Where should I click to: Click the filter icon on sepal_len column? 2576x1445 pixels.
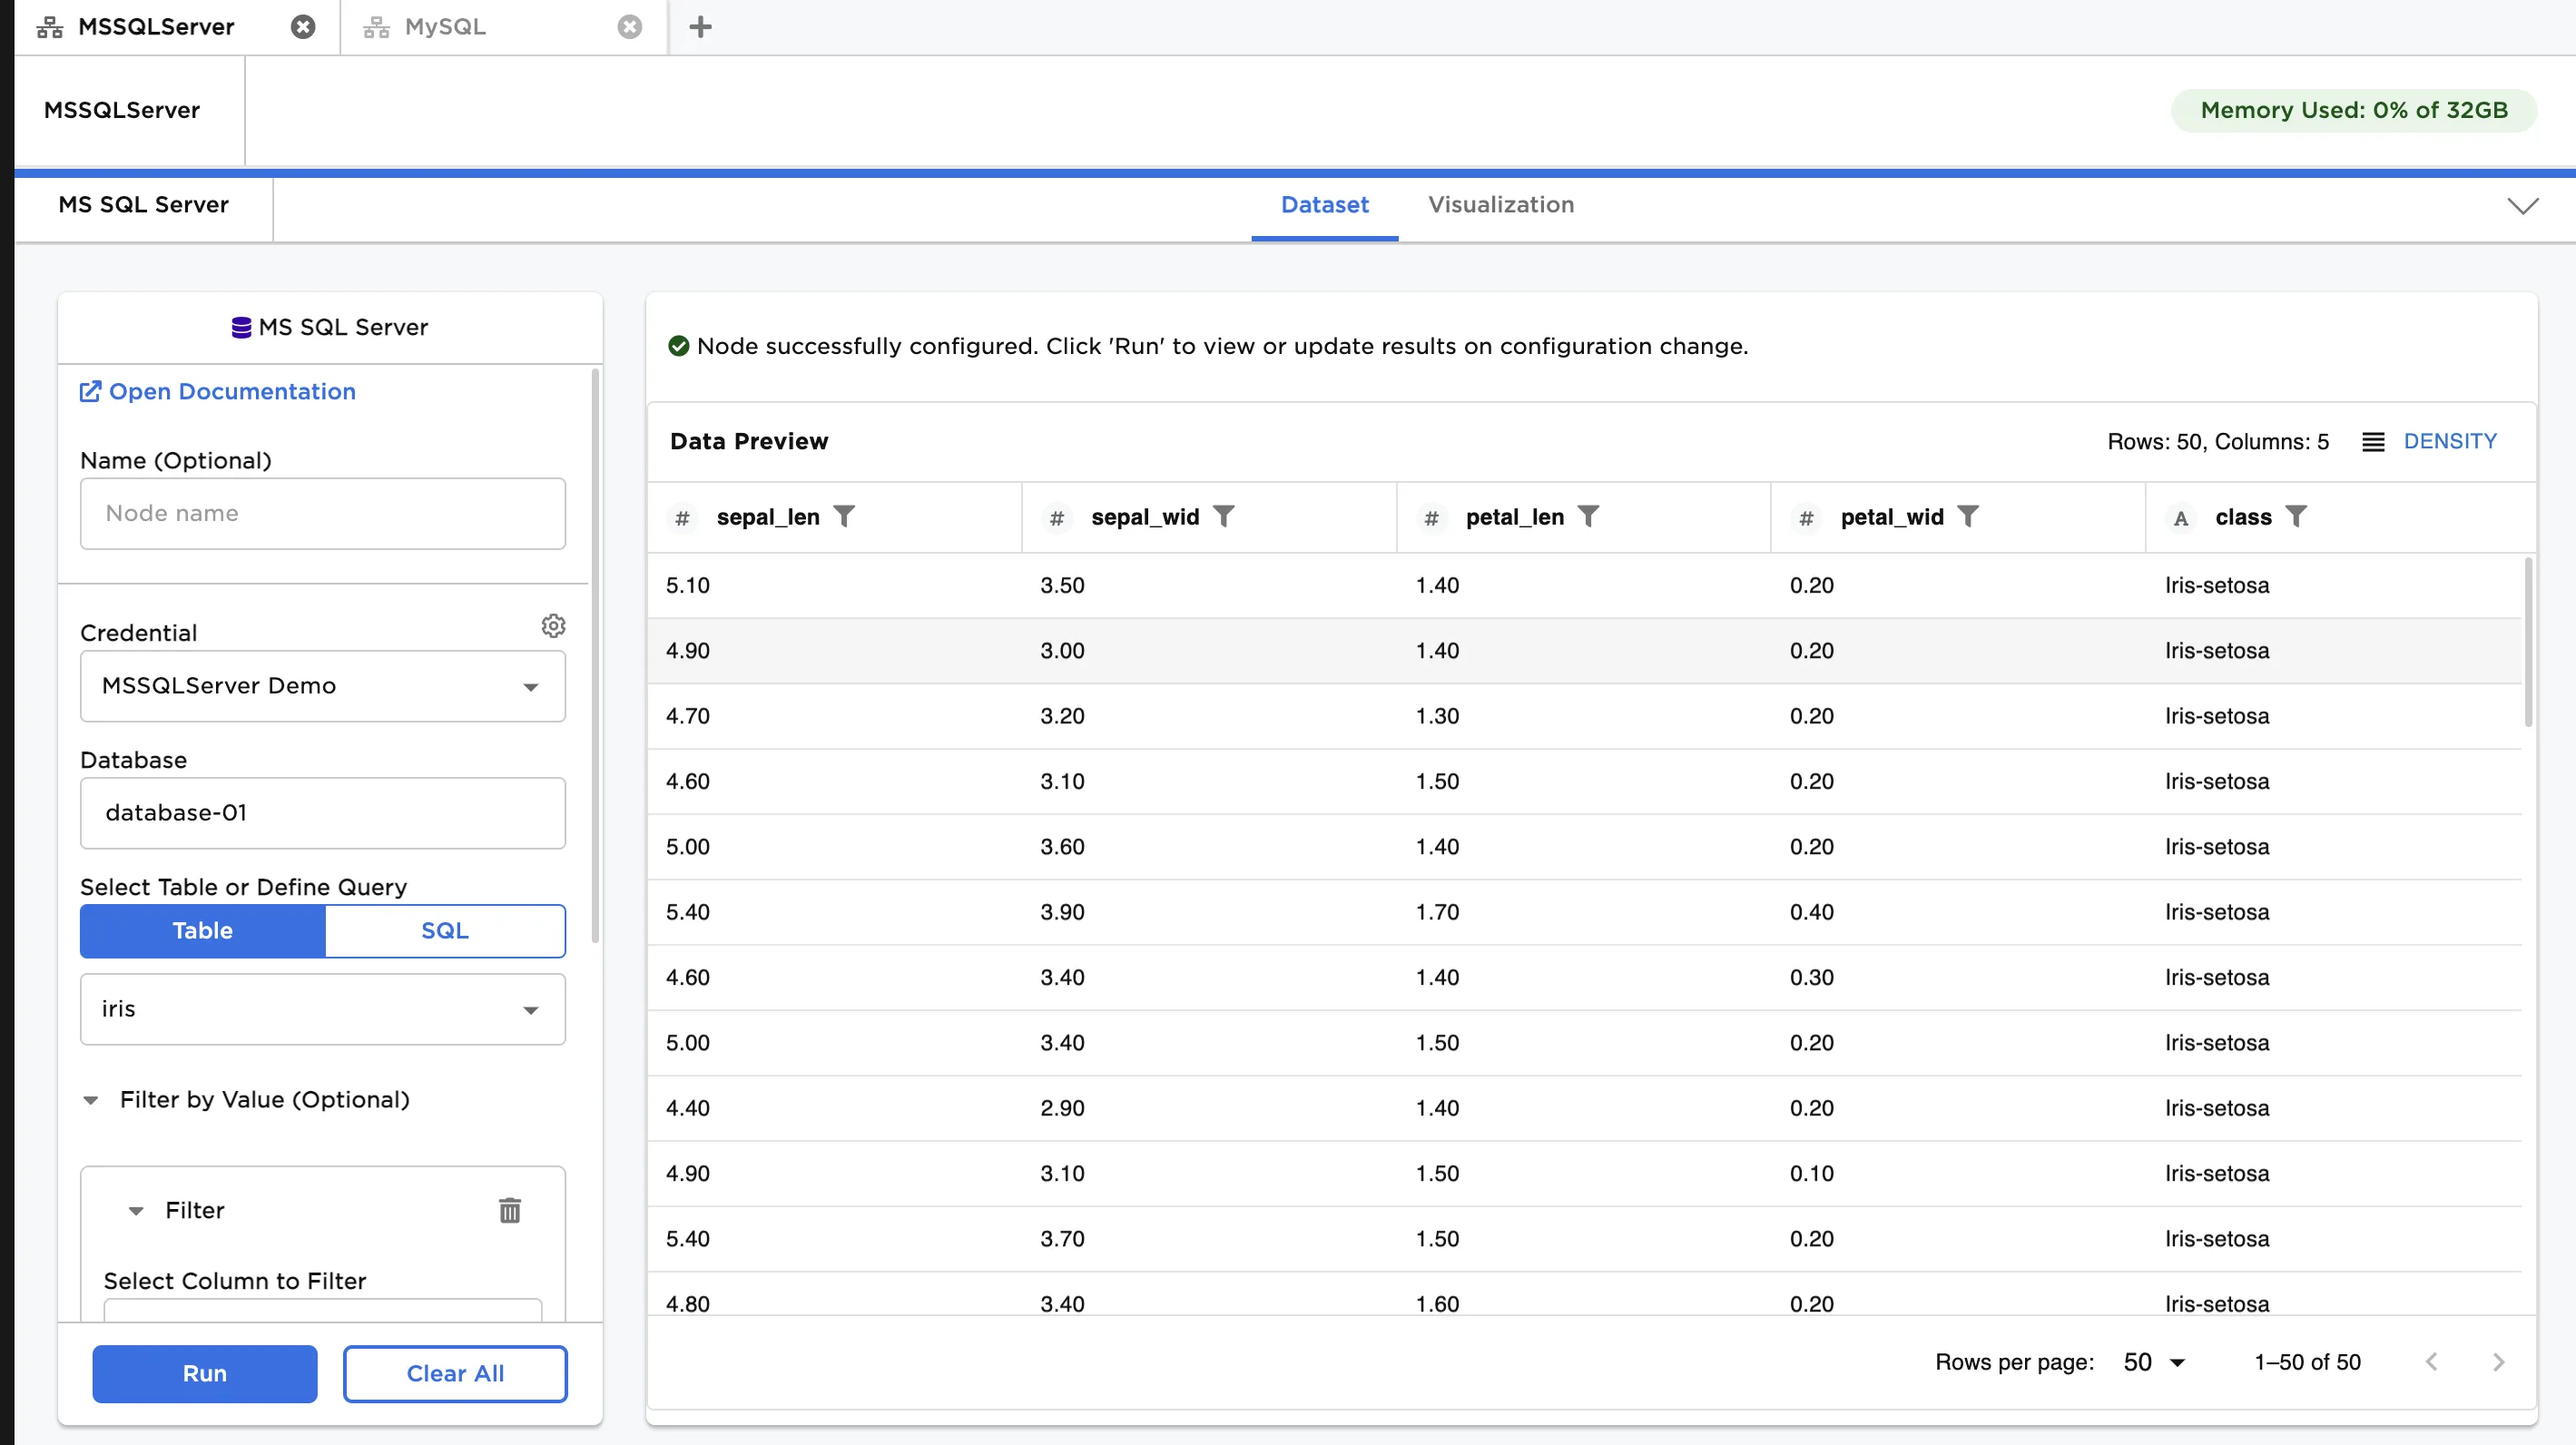point(845,516)
